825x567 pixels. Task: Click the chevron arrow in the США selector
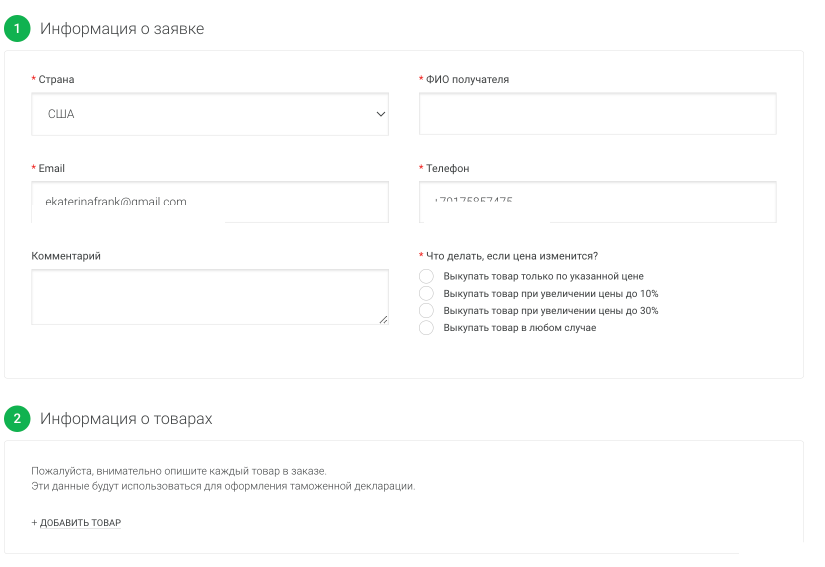pos(381,114)
